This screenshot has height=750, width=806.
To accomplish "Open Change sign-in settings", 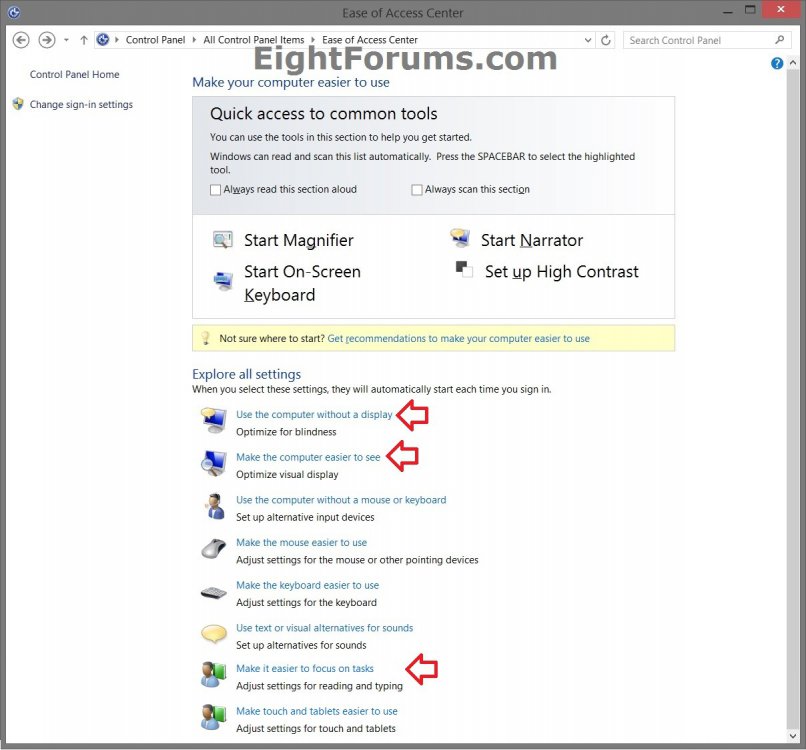I will [x=81, y=105].
